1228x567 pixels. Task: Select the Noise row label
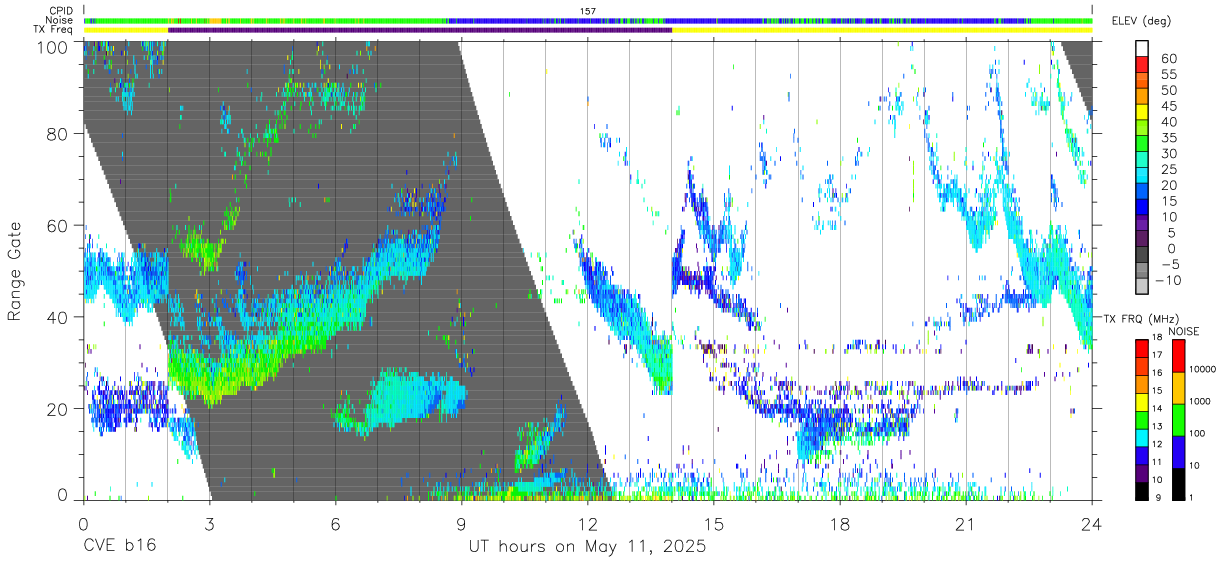point(59,20)
